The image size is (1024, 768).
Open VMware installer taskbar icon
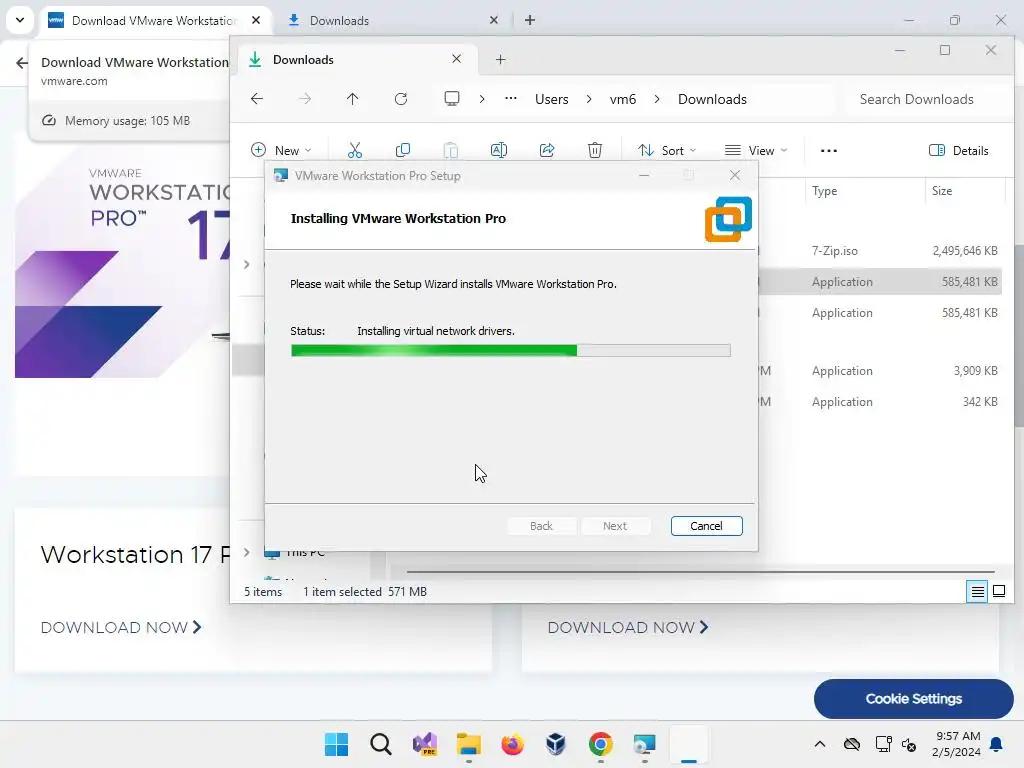click(x=644, y=744)
